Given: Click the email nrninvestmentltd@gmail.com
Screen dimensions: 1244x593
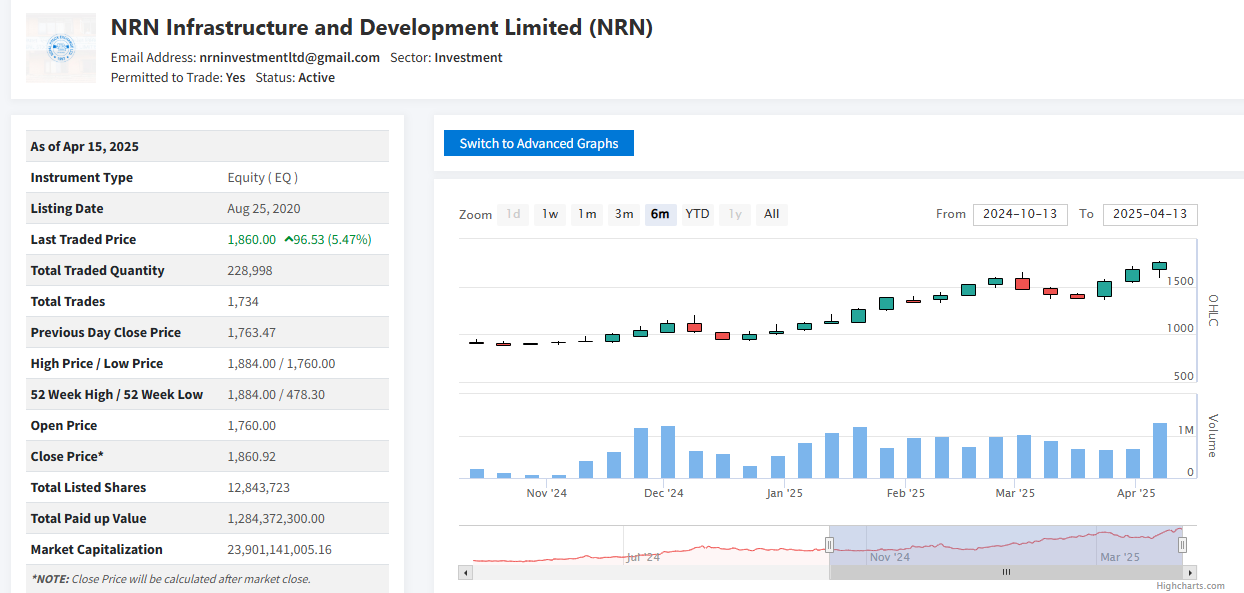Looking at the screenshot, I should (289, 57).
